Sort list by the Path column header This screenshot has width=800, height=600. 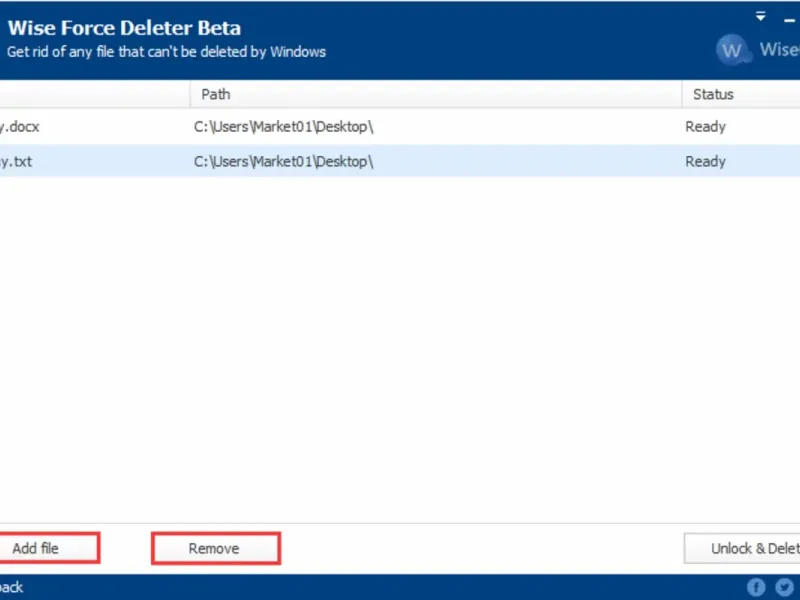point(215,94)
